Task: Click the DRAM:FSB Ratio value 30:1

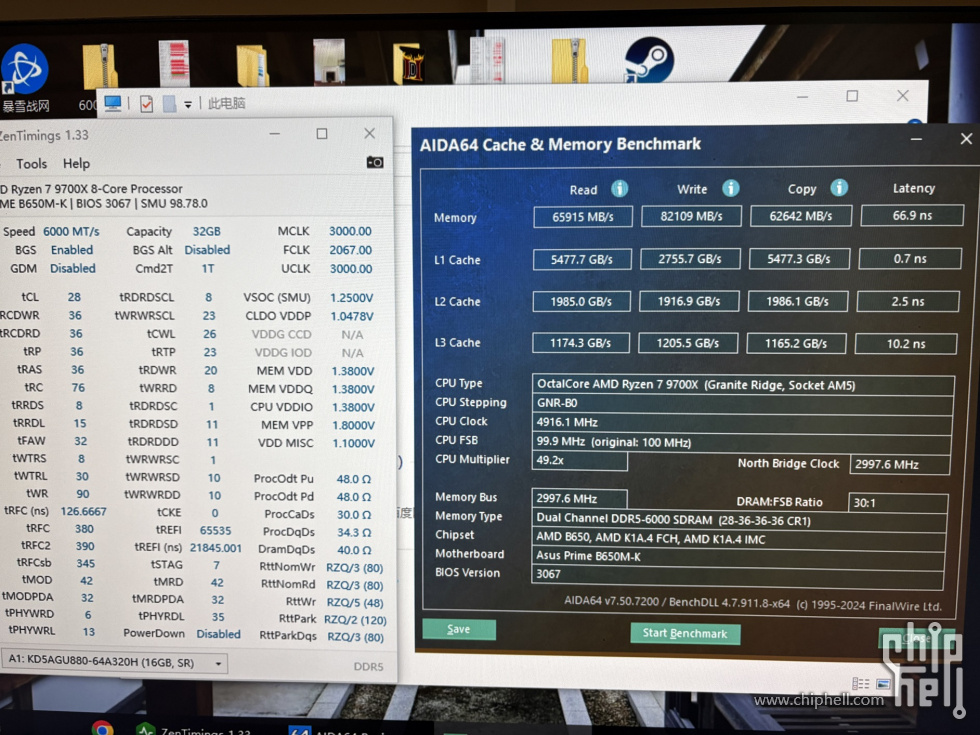Action: point(898,503)
